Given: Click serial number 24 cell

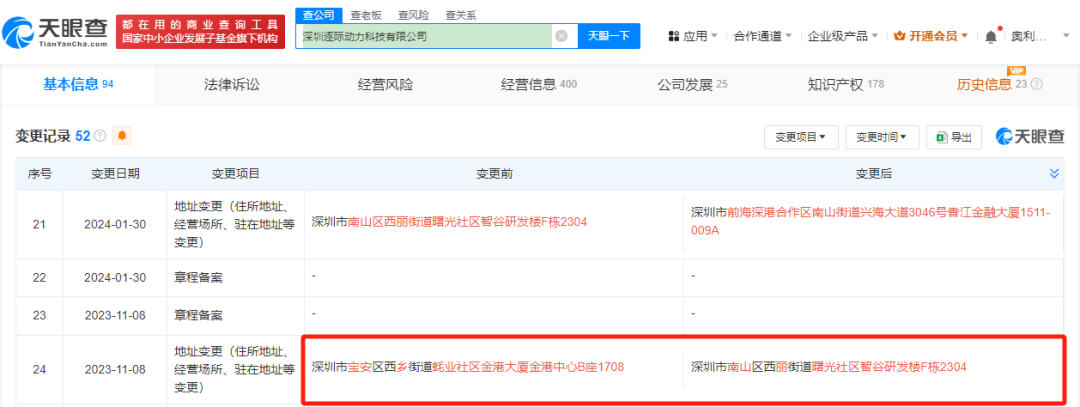Looking at the screenshot, I should [x=39, y=369].
